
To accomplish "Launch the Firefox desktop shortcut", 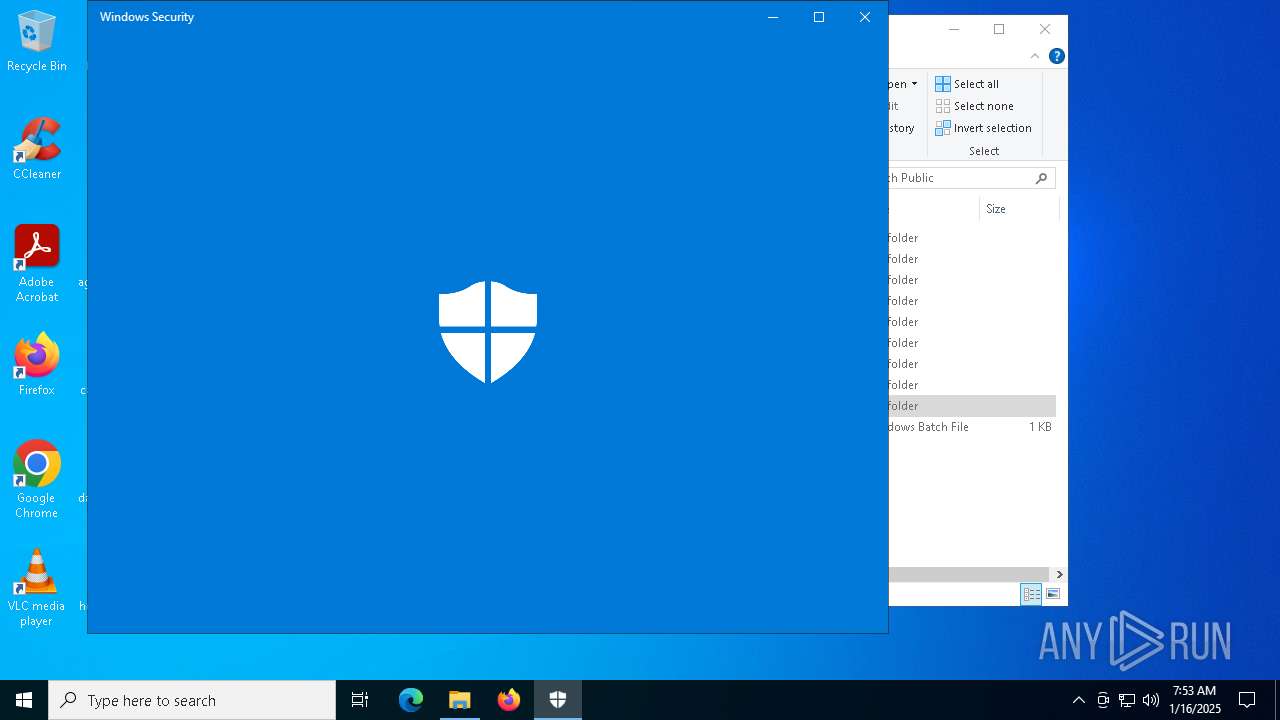I will [37, 364].
